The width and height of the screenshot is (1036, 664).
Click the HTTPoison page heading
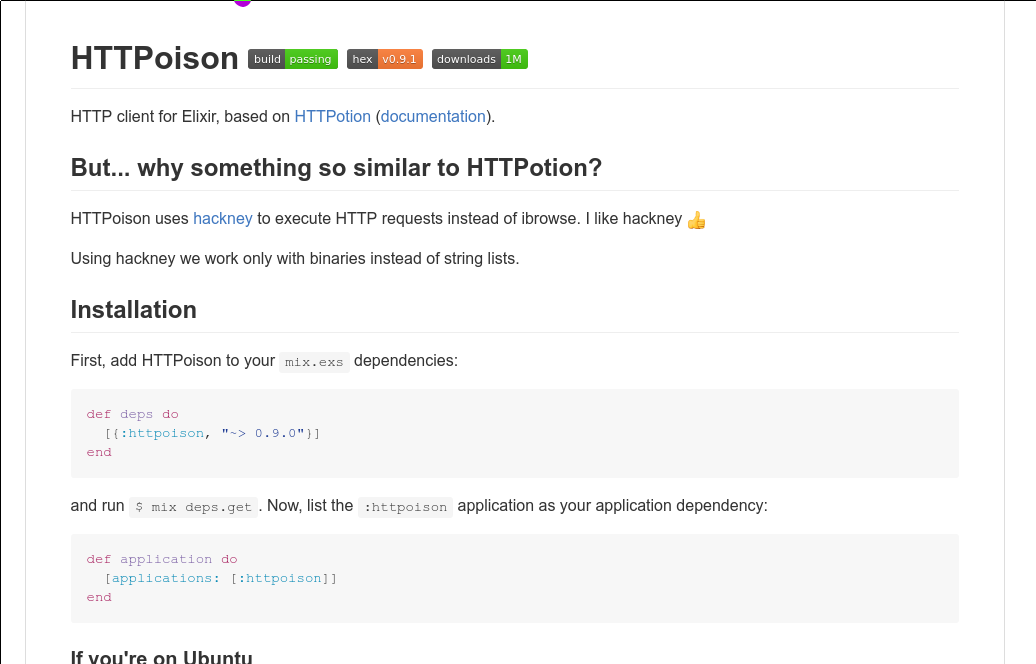[x=155, y=58]
